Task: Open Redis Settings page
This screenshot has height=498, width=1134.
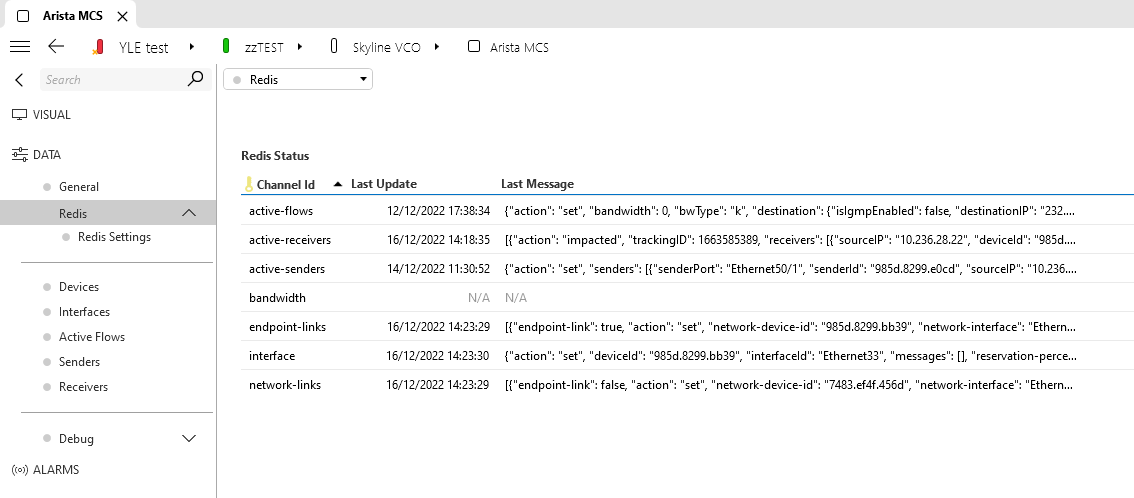Action: pos(114,237)
